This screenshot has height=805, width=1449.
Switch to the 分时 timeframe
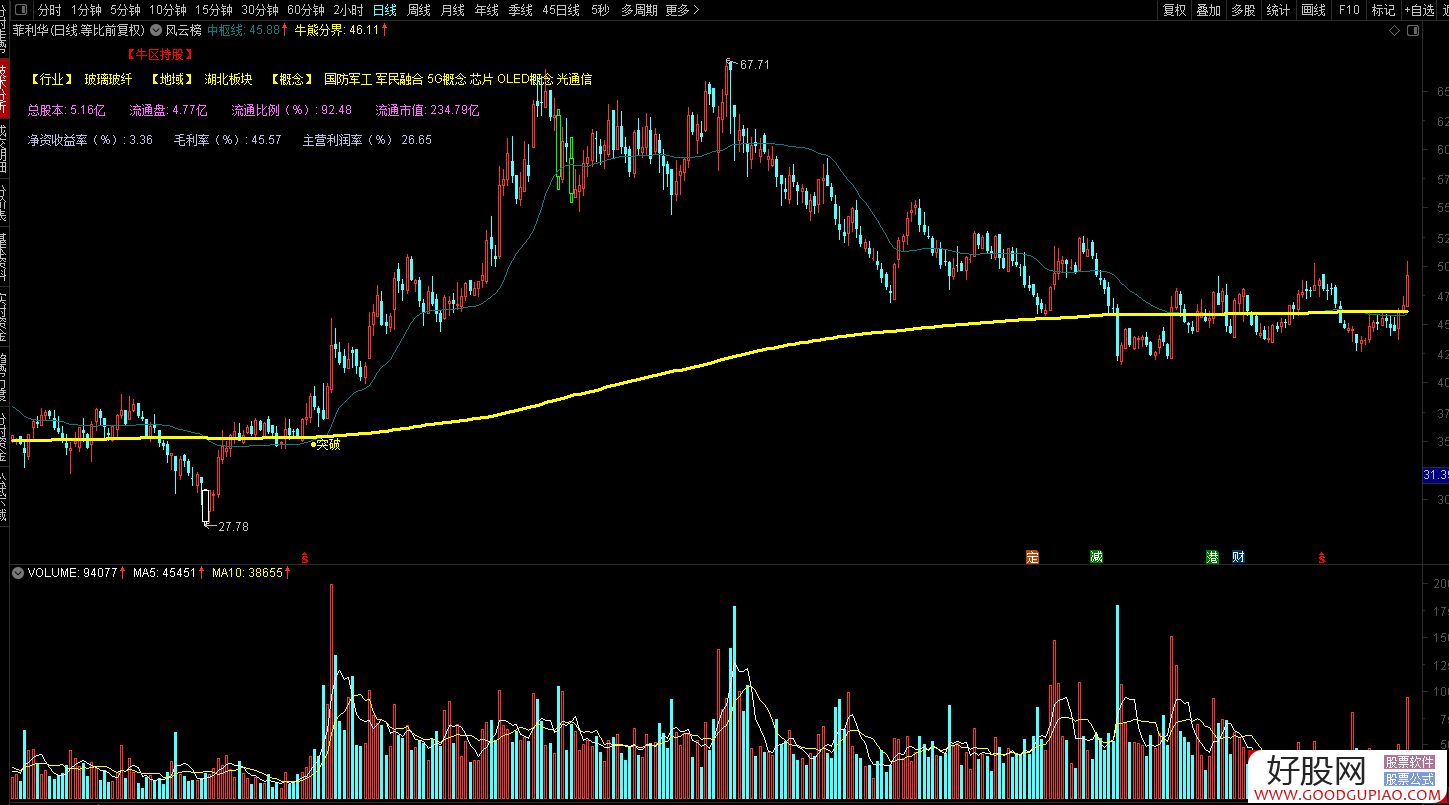[x=50, y=10]
